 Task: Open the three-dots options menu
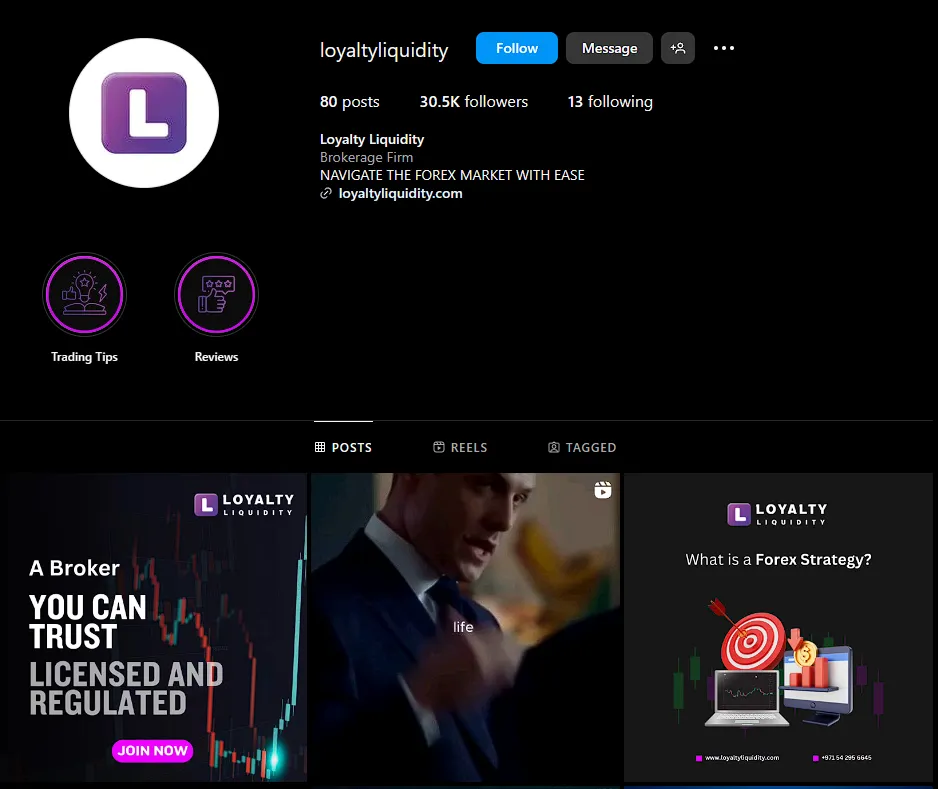[x=724, y=48]
